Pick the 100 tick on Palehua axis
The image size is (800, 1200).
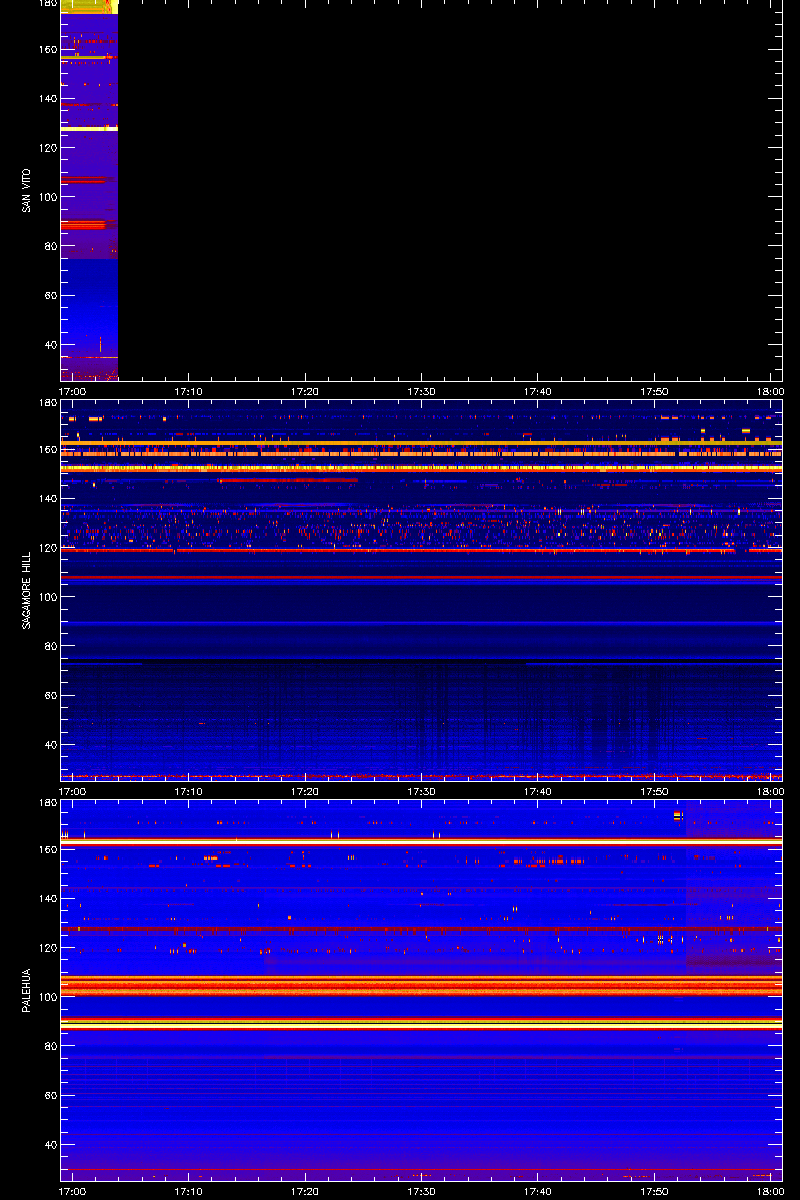tap(46, 997)
